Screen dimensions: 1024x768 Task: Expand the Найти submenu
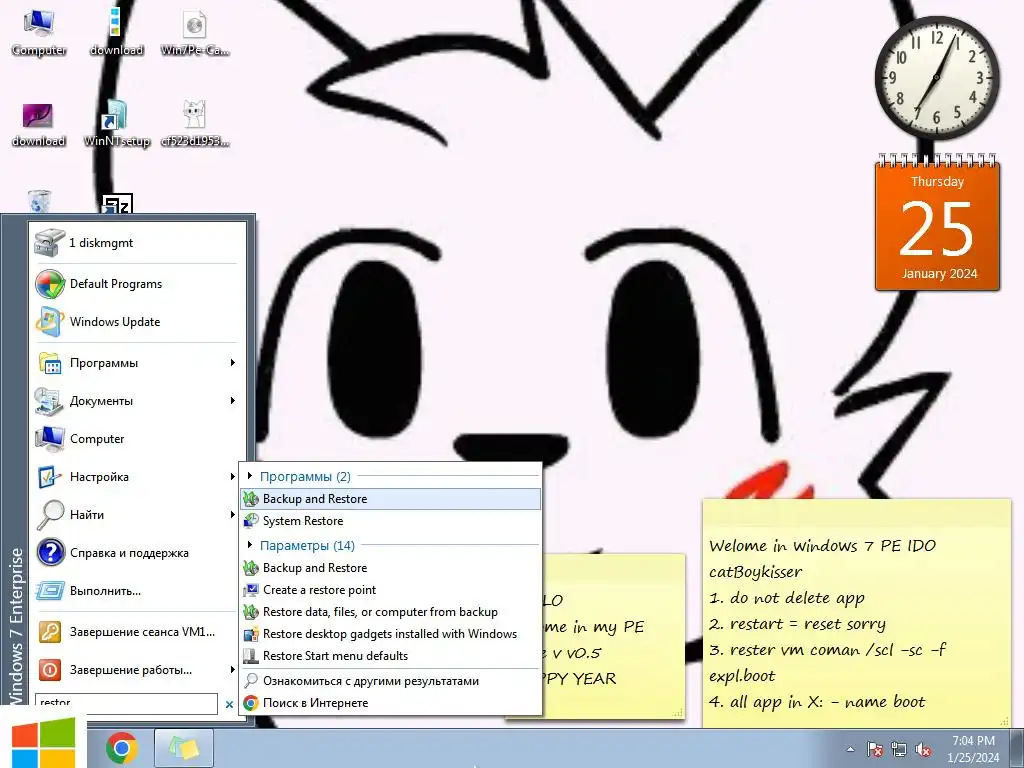pos(136,515)
